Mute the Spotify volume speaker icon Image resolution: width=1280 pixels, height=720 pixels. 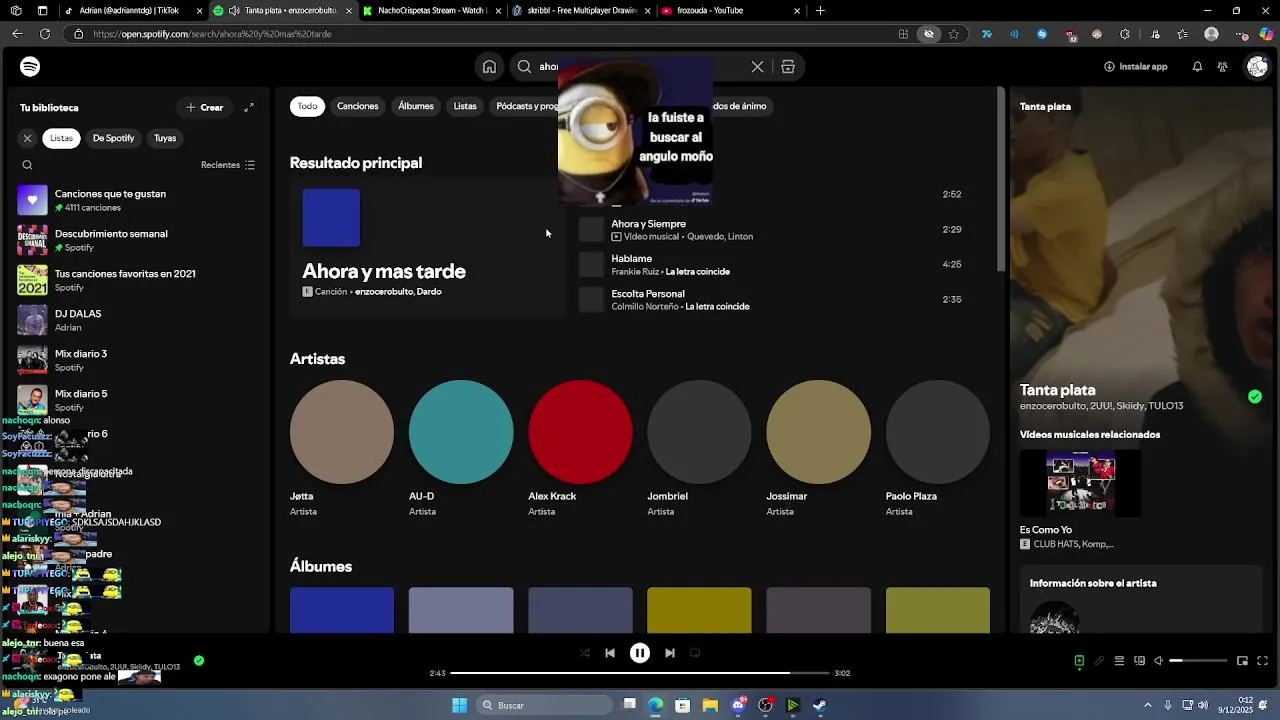1159,661
